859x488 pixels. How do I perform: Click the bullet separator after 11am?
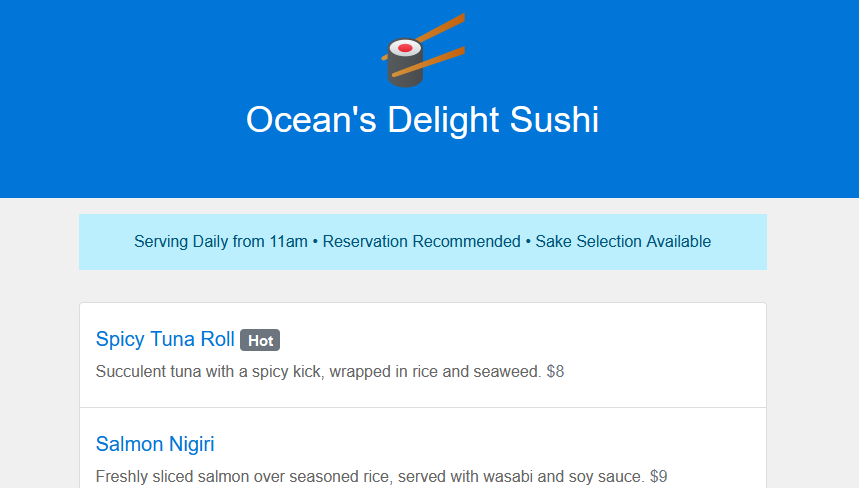[315, 242]
